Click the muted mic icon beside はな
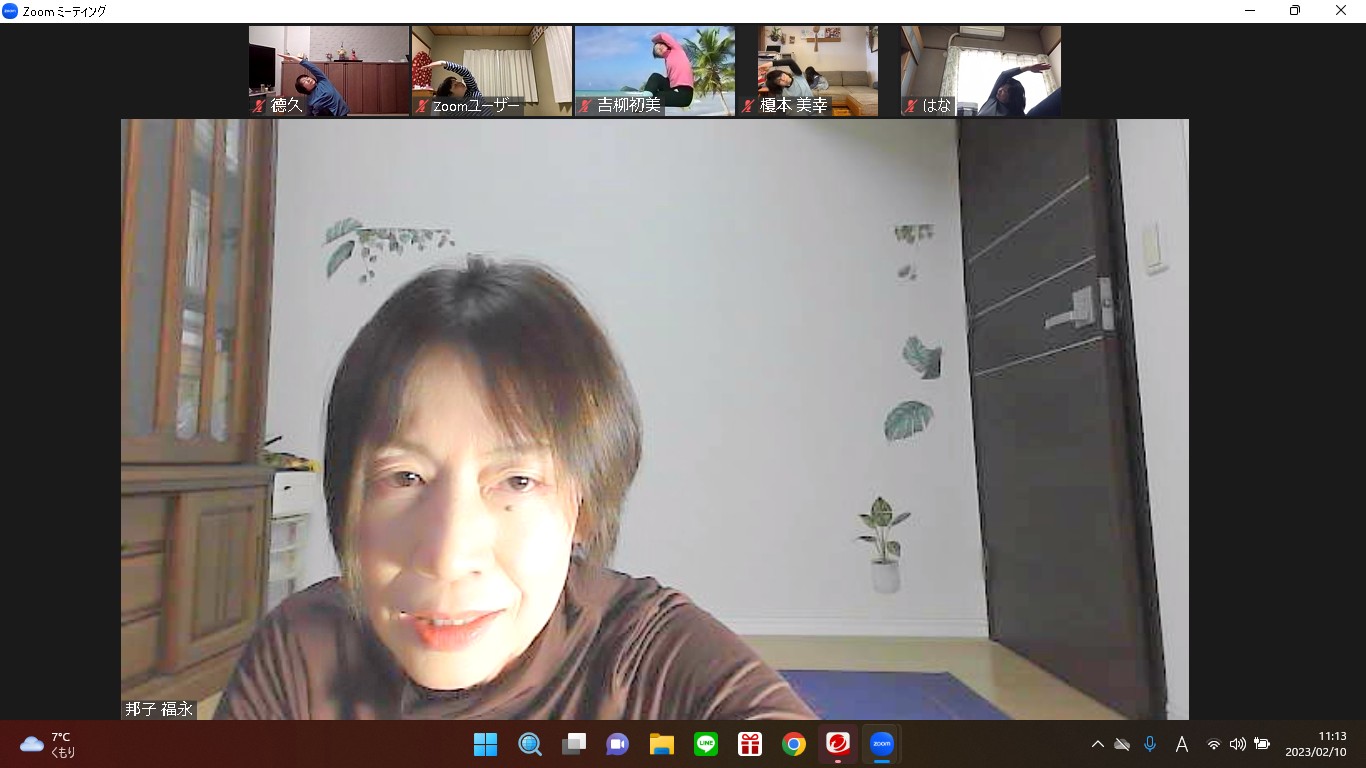Image resolution: width=1366 pixels, height=768 pixels. click(x=911, y=106)
